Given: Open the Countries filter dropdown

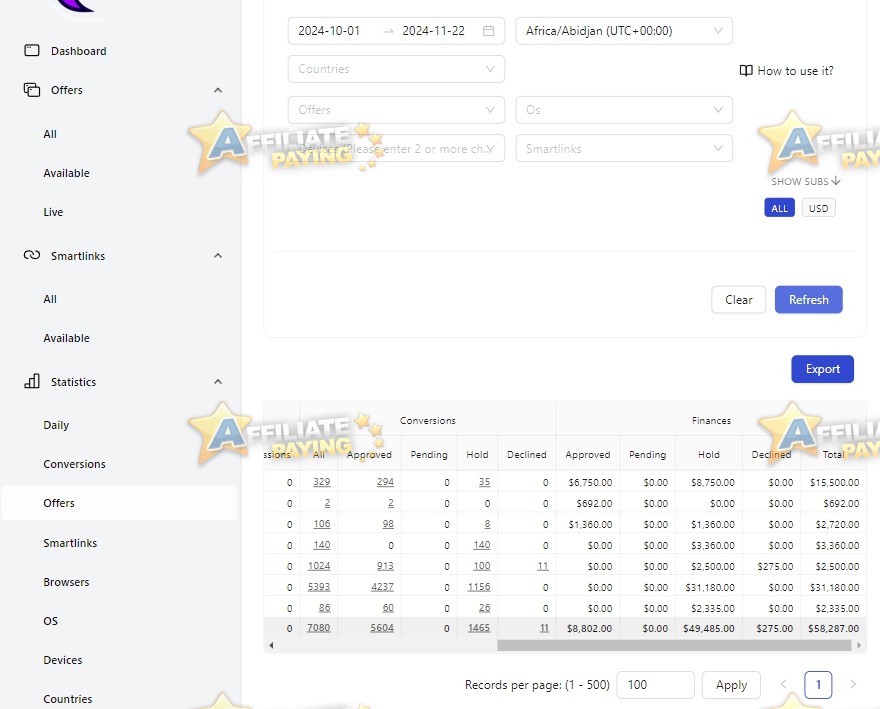Looking at the screenshot, I should [x=395, y=70].
